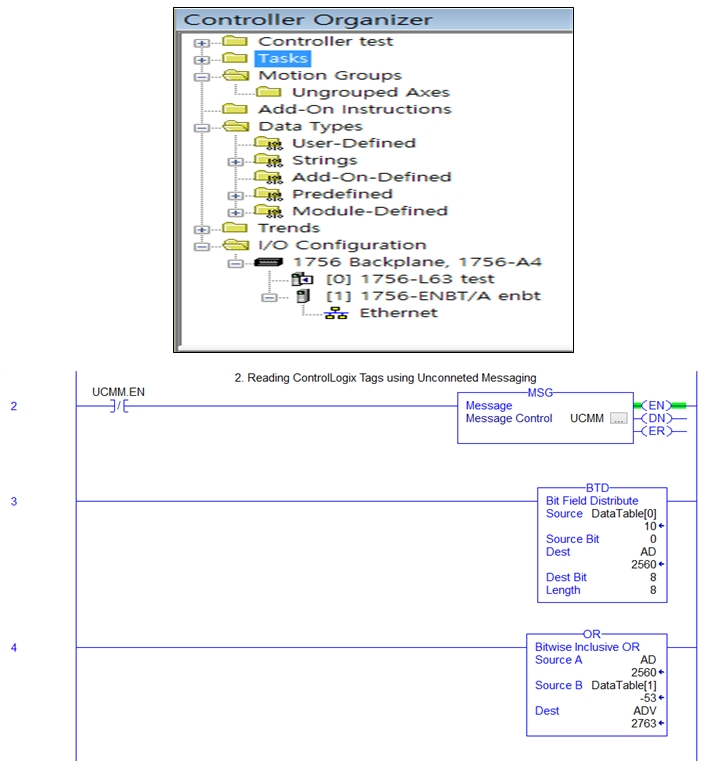Expand the Strings data type node
This screenshot has height=772, width=708.
coord(235,162)
